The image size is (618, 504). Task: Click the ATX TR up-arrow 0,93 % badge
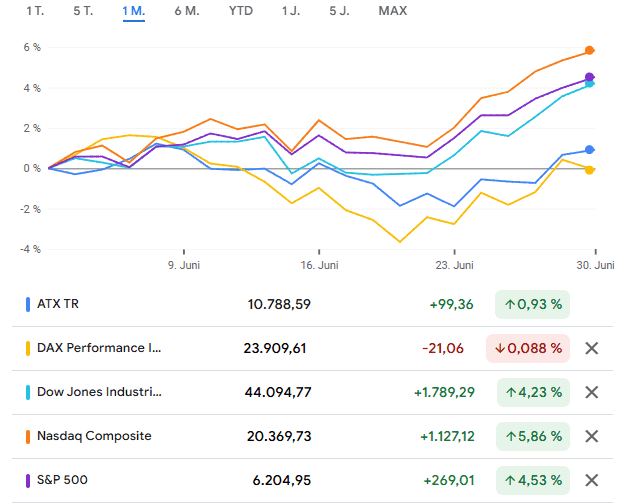point(532,304)
